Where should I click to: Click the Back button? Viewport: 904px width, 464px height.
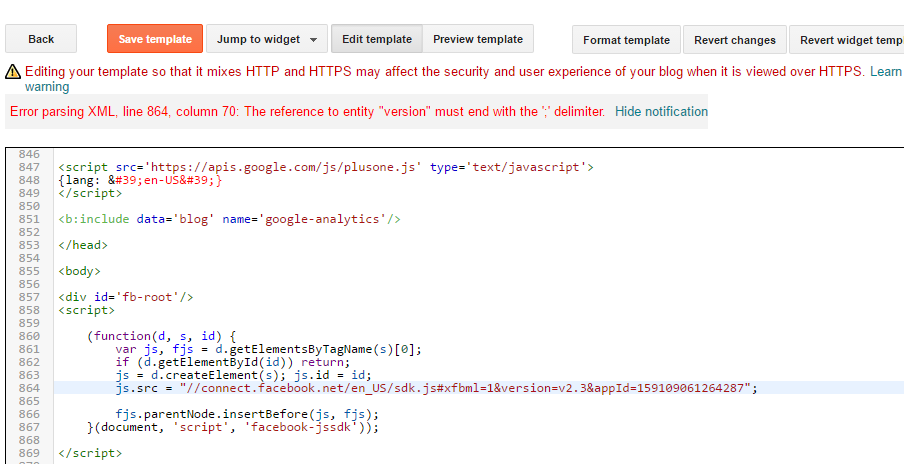(41, 39)
